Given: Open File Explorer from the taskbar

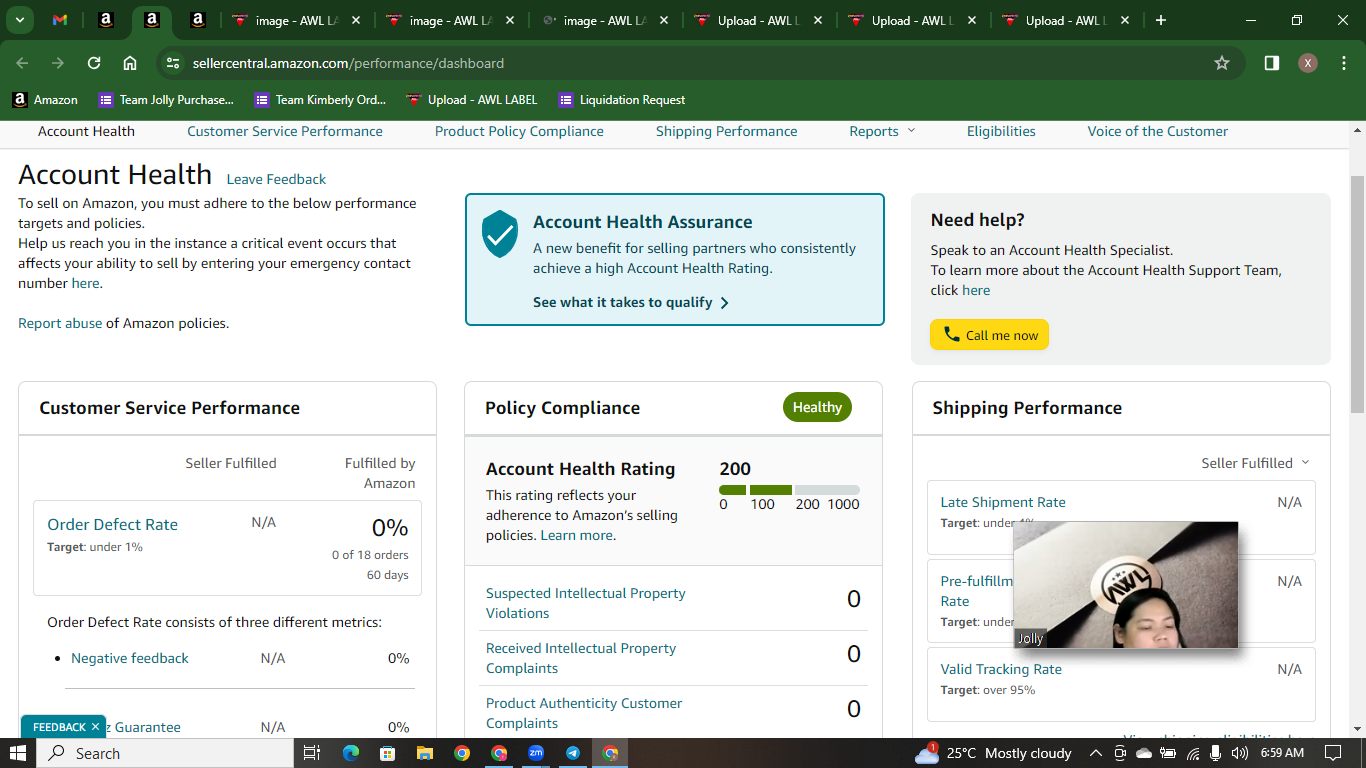Looking at the screenshot, I should coord(424,753).
